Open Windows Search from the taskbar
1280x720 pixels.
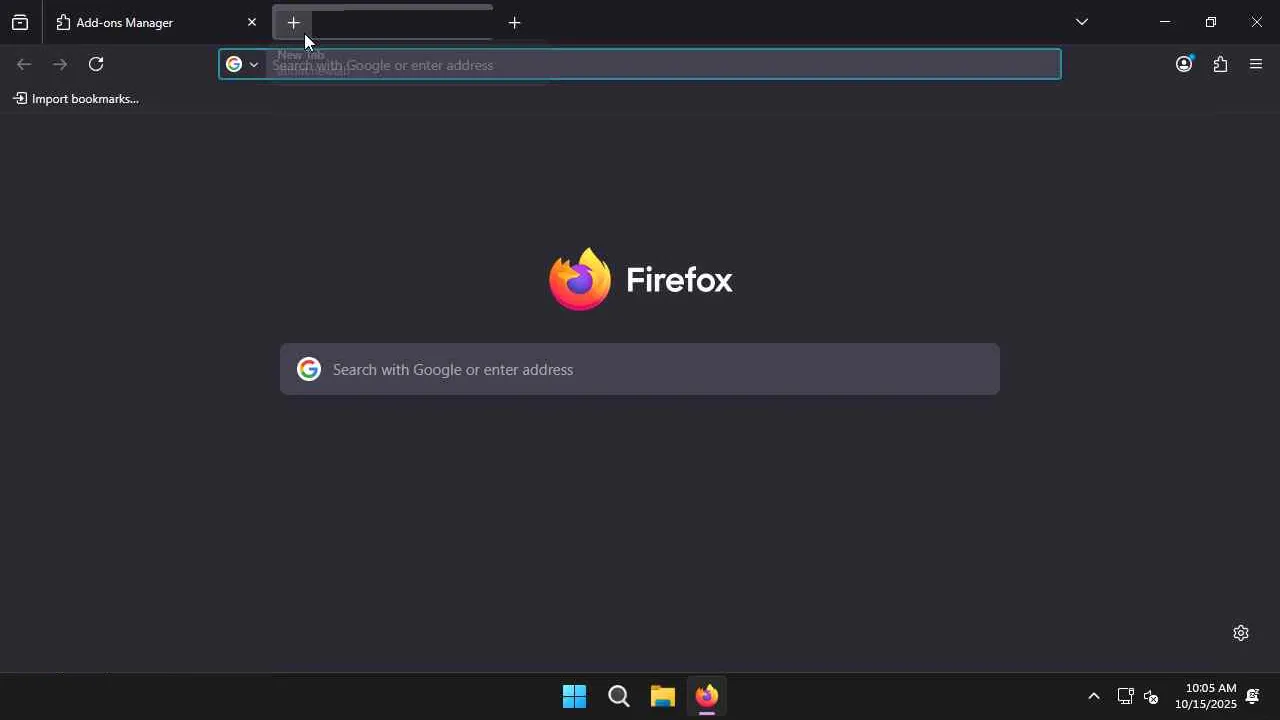point(619,696)
